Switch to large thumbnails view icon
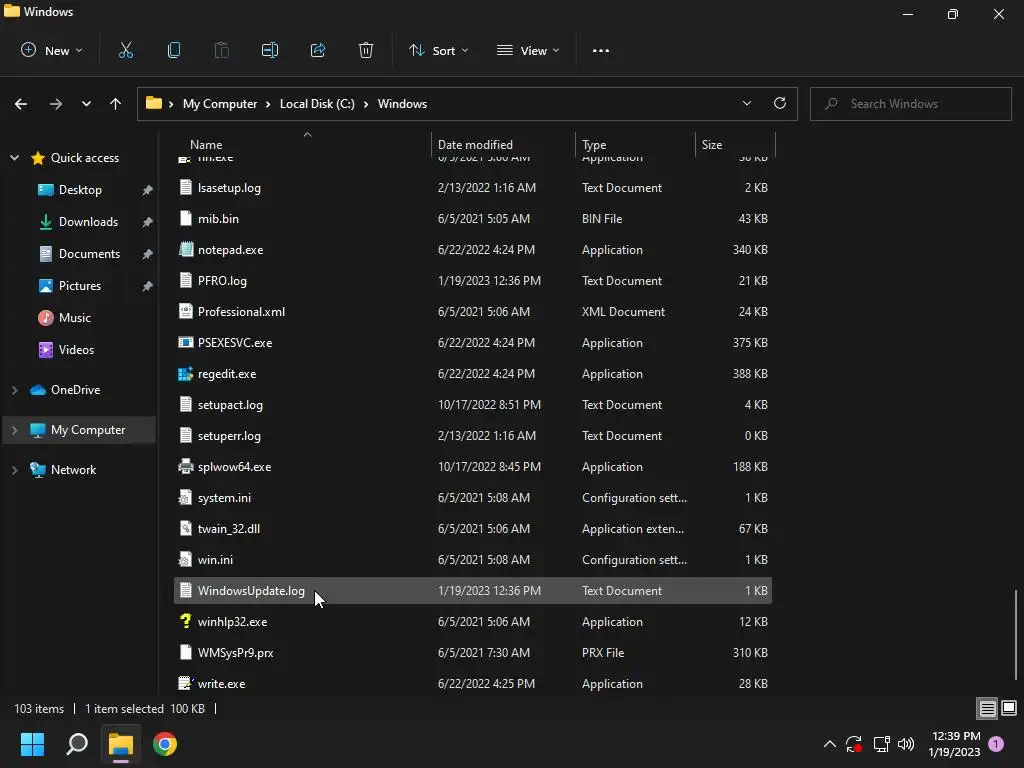Screen dimensions: 1024x768 1009,708
